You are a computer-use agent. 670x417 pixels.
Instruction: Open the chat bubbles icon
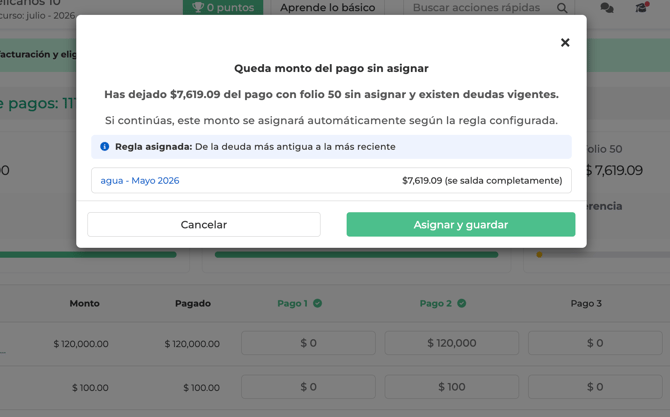607,8
